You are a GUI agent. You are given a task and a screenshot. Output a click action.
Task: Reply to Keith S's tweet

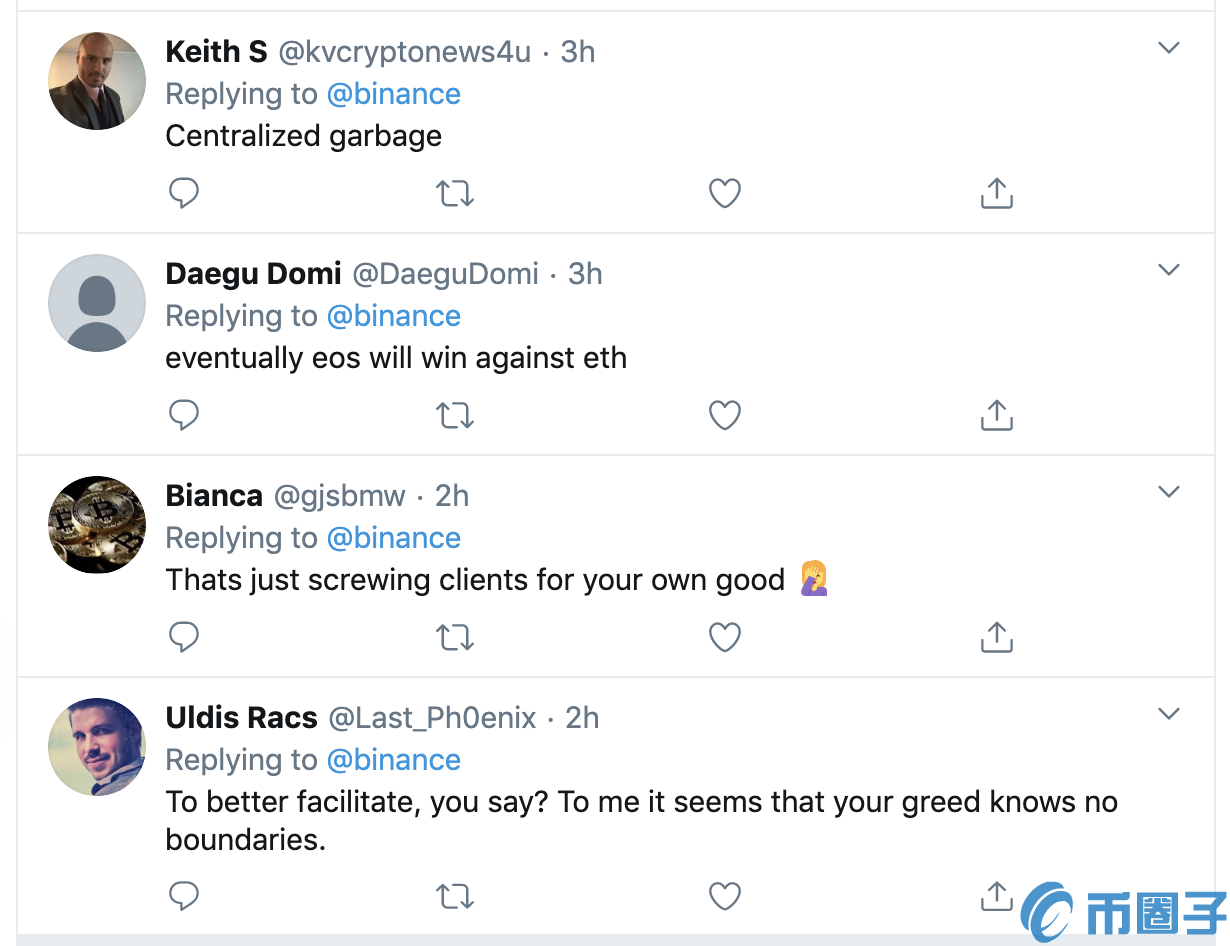coord(184,193)
